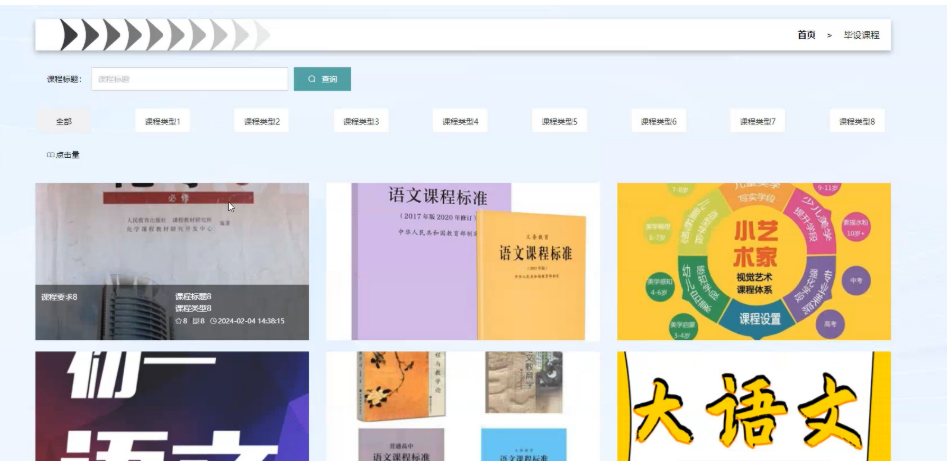Select the 全部 category tab
Viewport: 947px width, 461px height.
(63, 121)
